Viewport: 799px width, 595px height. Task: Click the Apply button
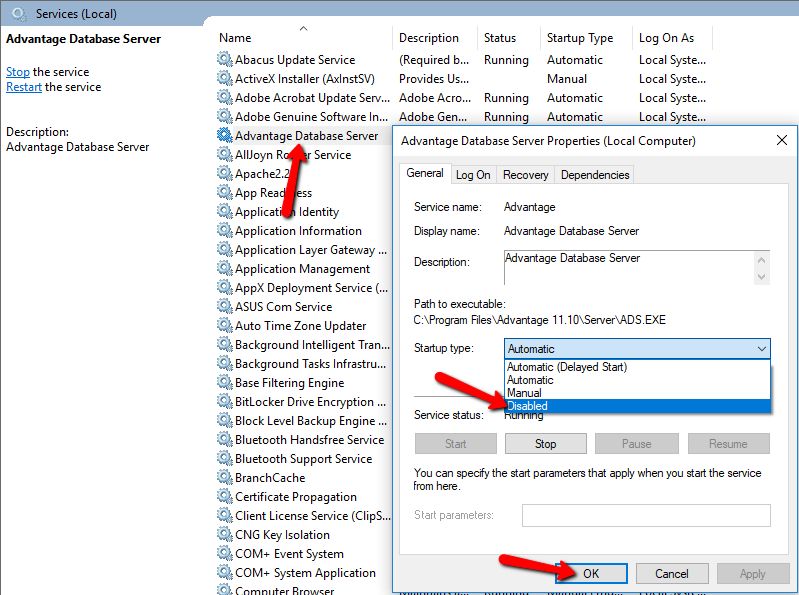[x=752, y=574]
